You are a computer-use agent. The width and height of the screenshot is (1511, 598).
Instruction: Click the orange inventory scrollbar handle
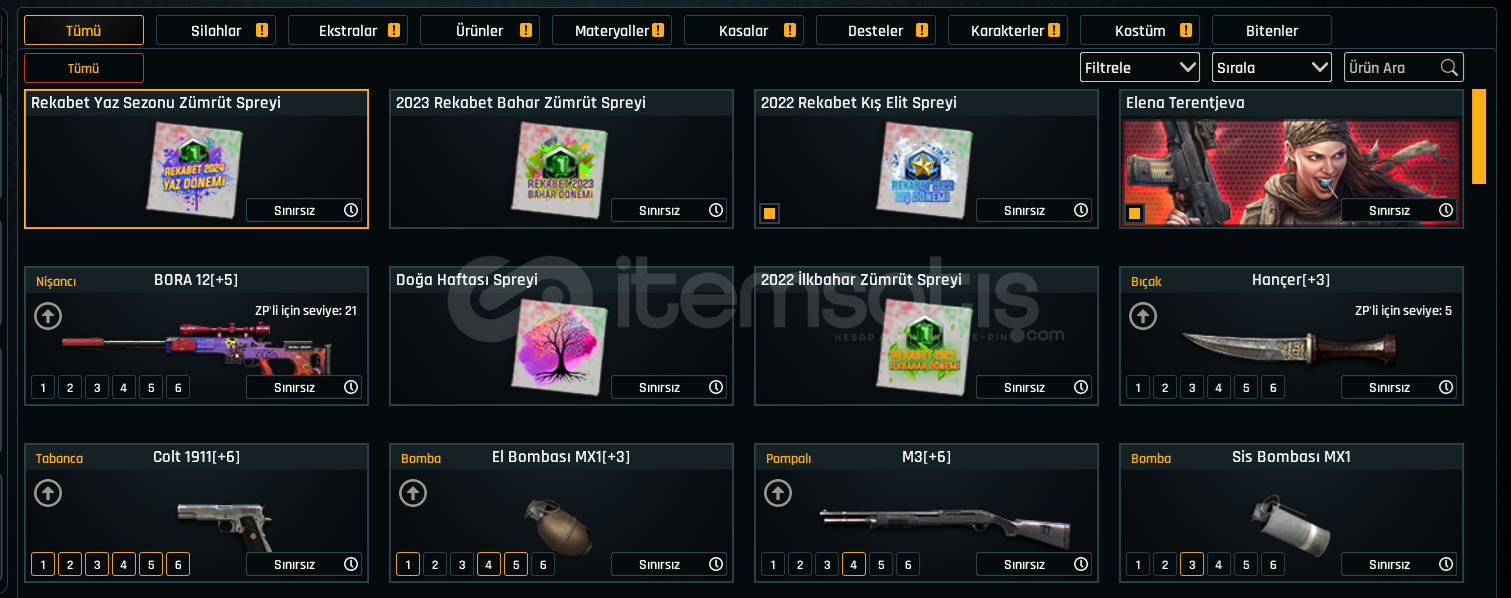(1479, 136)
